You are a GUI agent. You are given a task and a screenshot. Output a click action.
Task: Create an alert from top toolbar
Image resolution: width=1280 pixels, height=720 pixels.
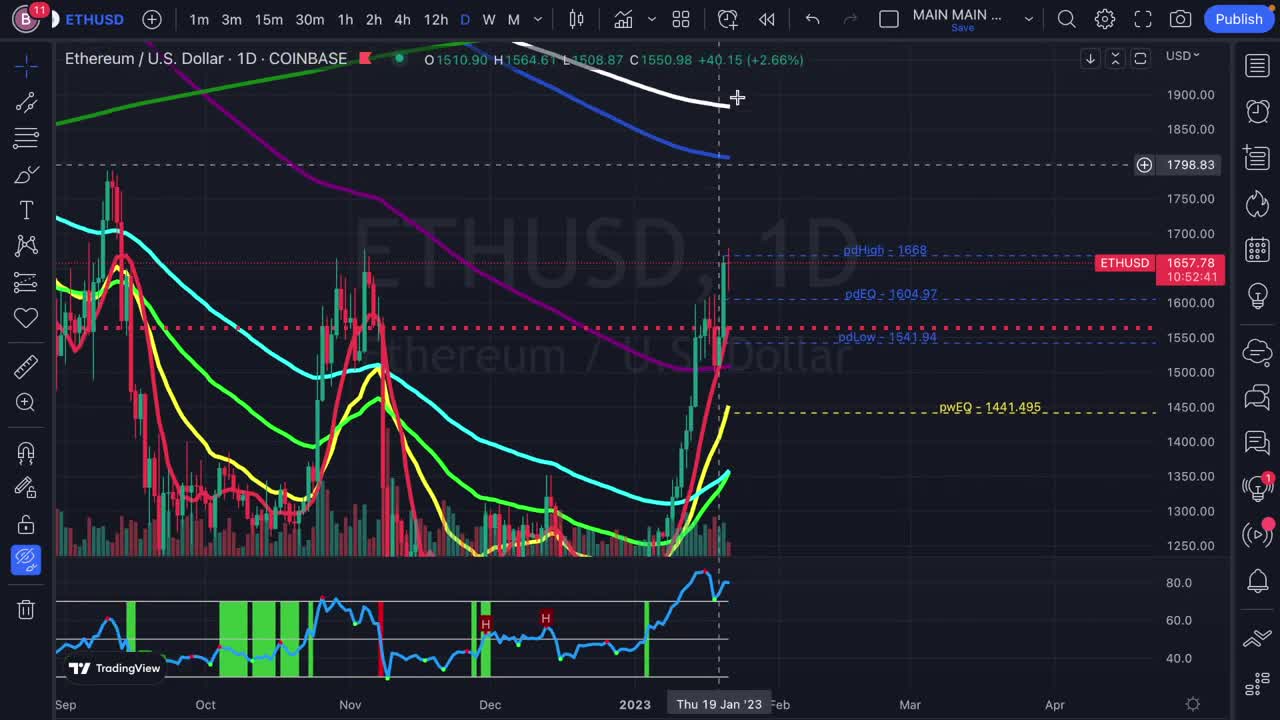point(728,19)
